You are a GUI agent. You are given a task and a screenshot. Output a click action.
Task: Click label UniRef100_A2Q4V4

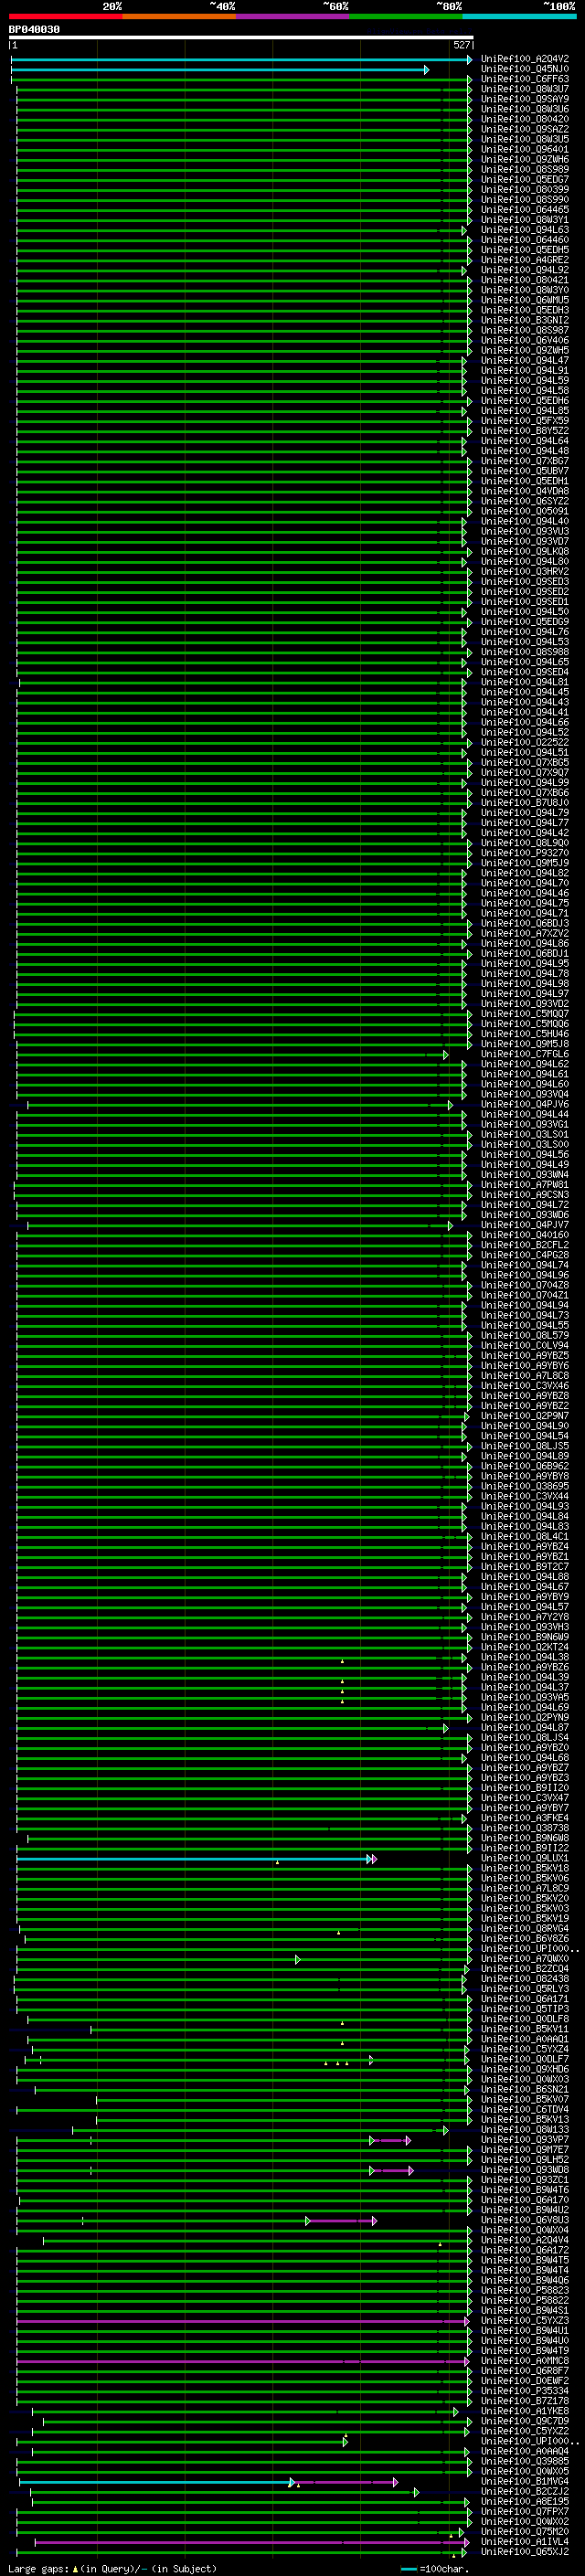pyautogui.click(x=525, y=2240)
